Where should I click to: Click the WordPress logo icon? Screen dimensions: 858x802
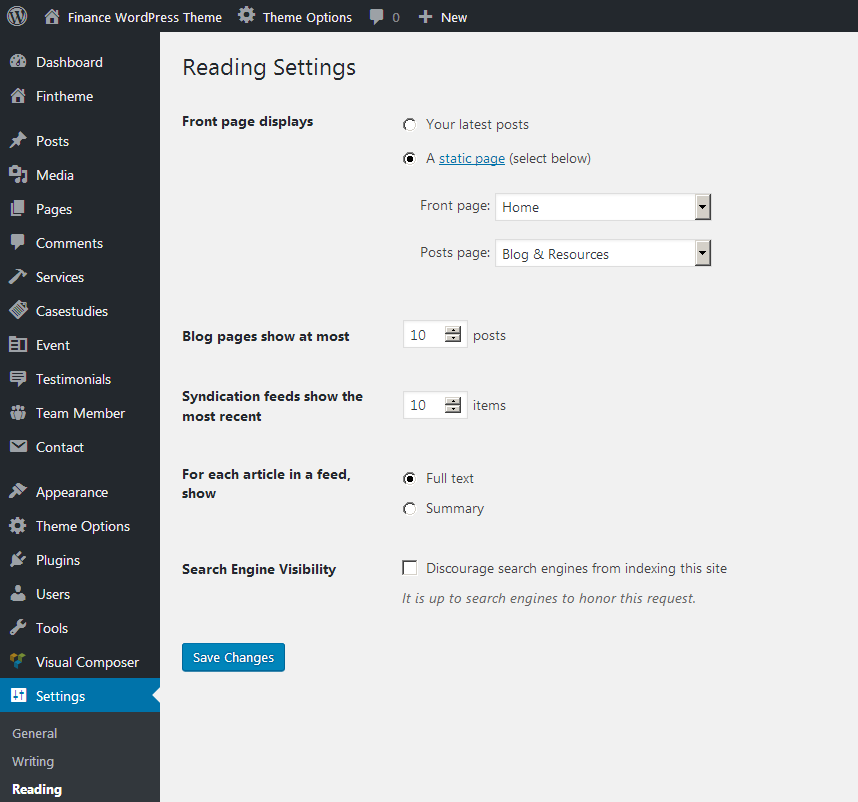(17, 17)
